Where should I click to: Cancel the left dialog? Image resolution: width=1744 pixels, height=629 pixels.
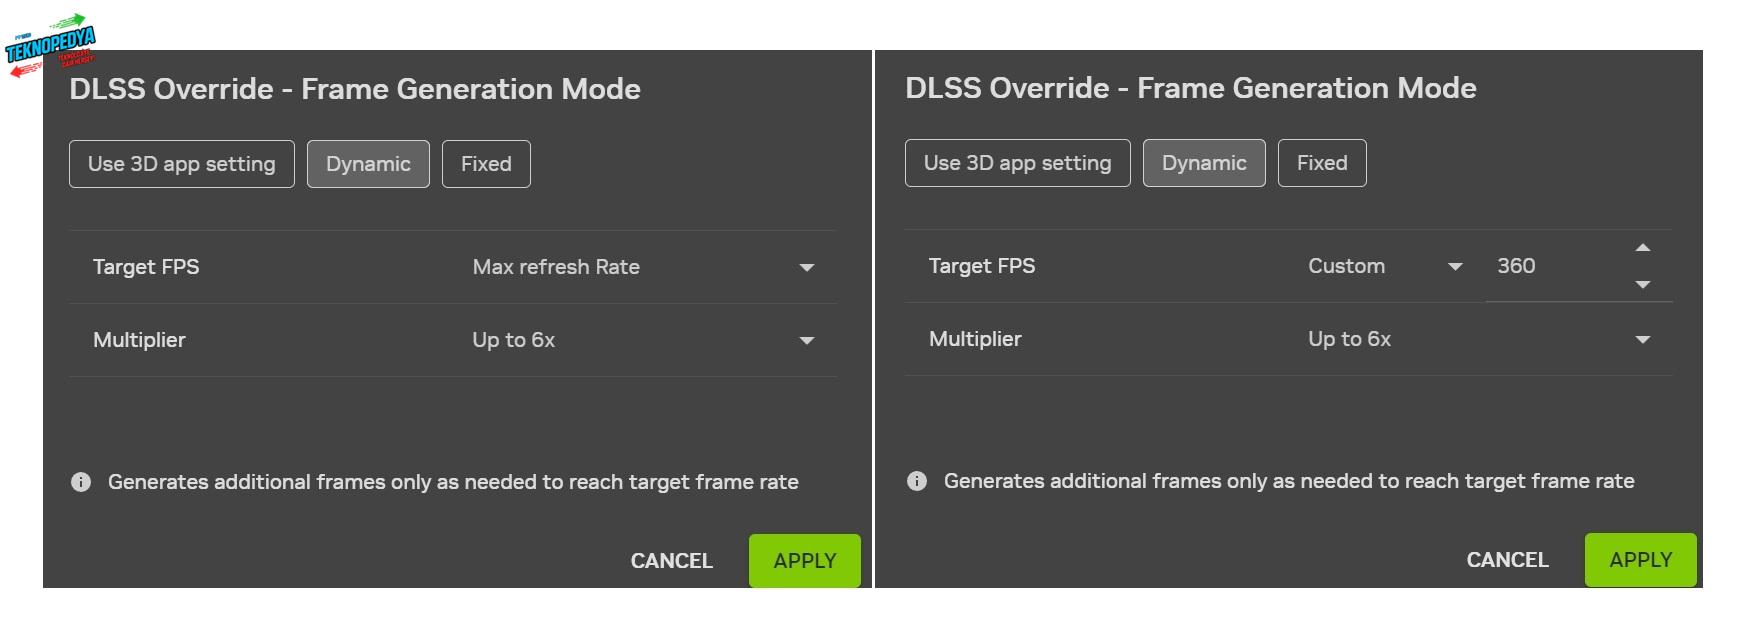(671, 561)
